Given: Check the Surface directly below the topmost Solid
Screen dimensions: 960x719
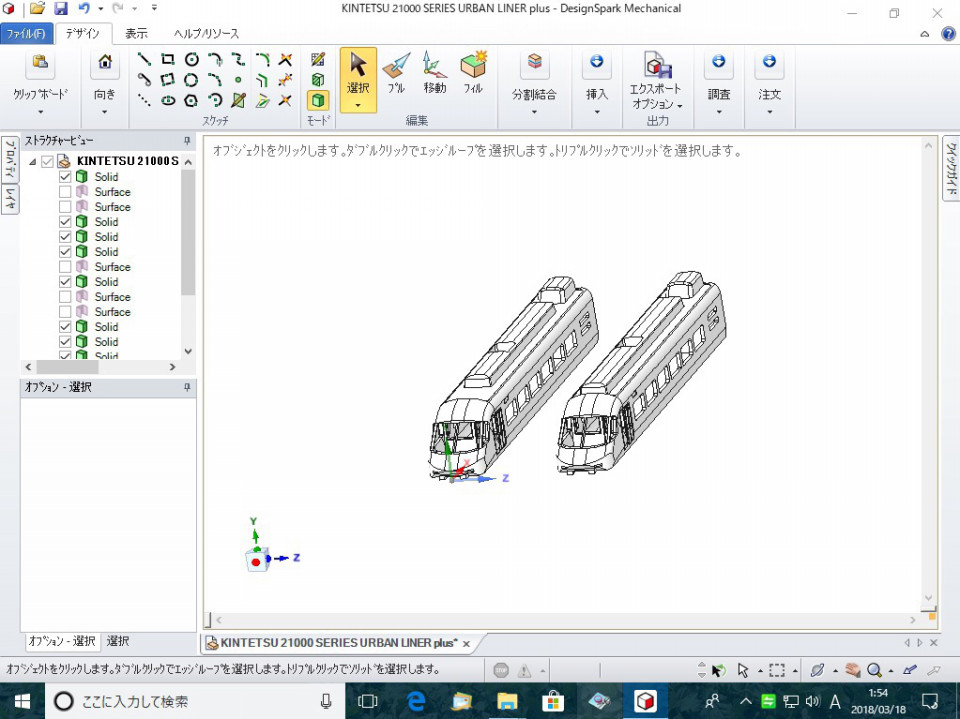Looking at the screenshot, I should point(65,192).
